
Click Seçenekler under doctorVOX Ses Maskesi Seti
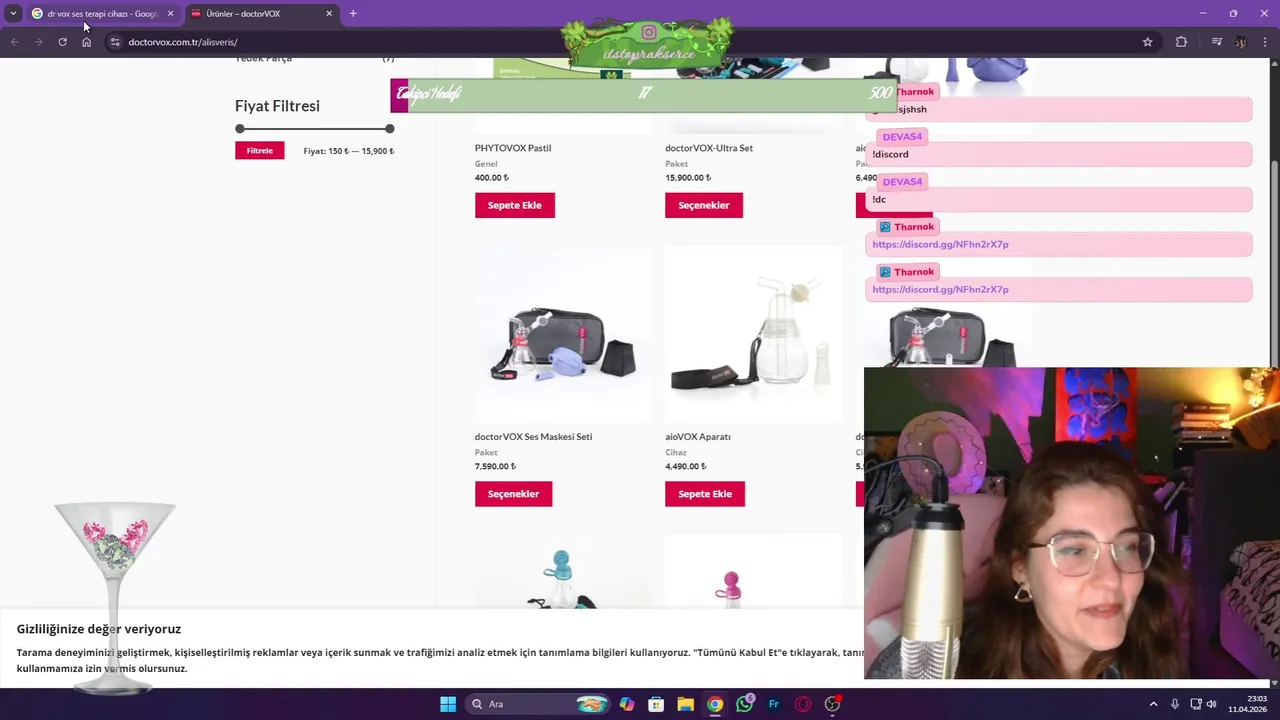(x=513, y=494)
